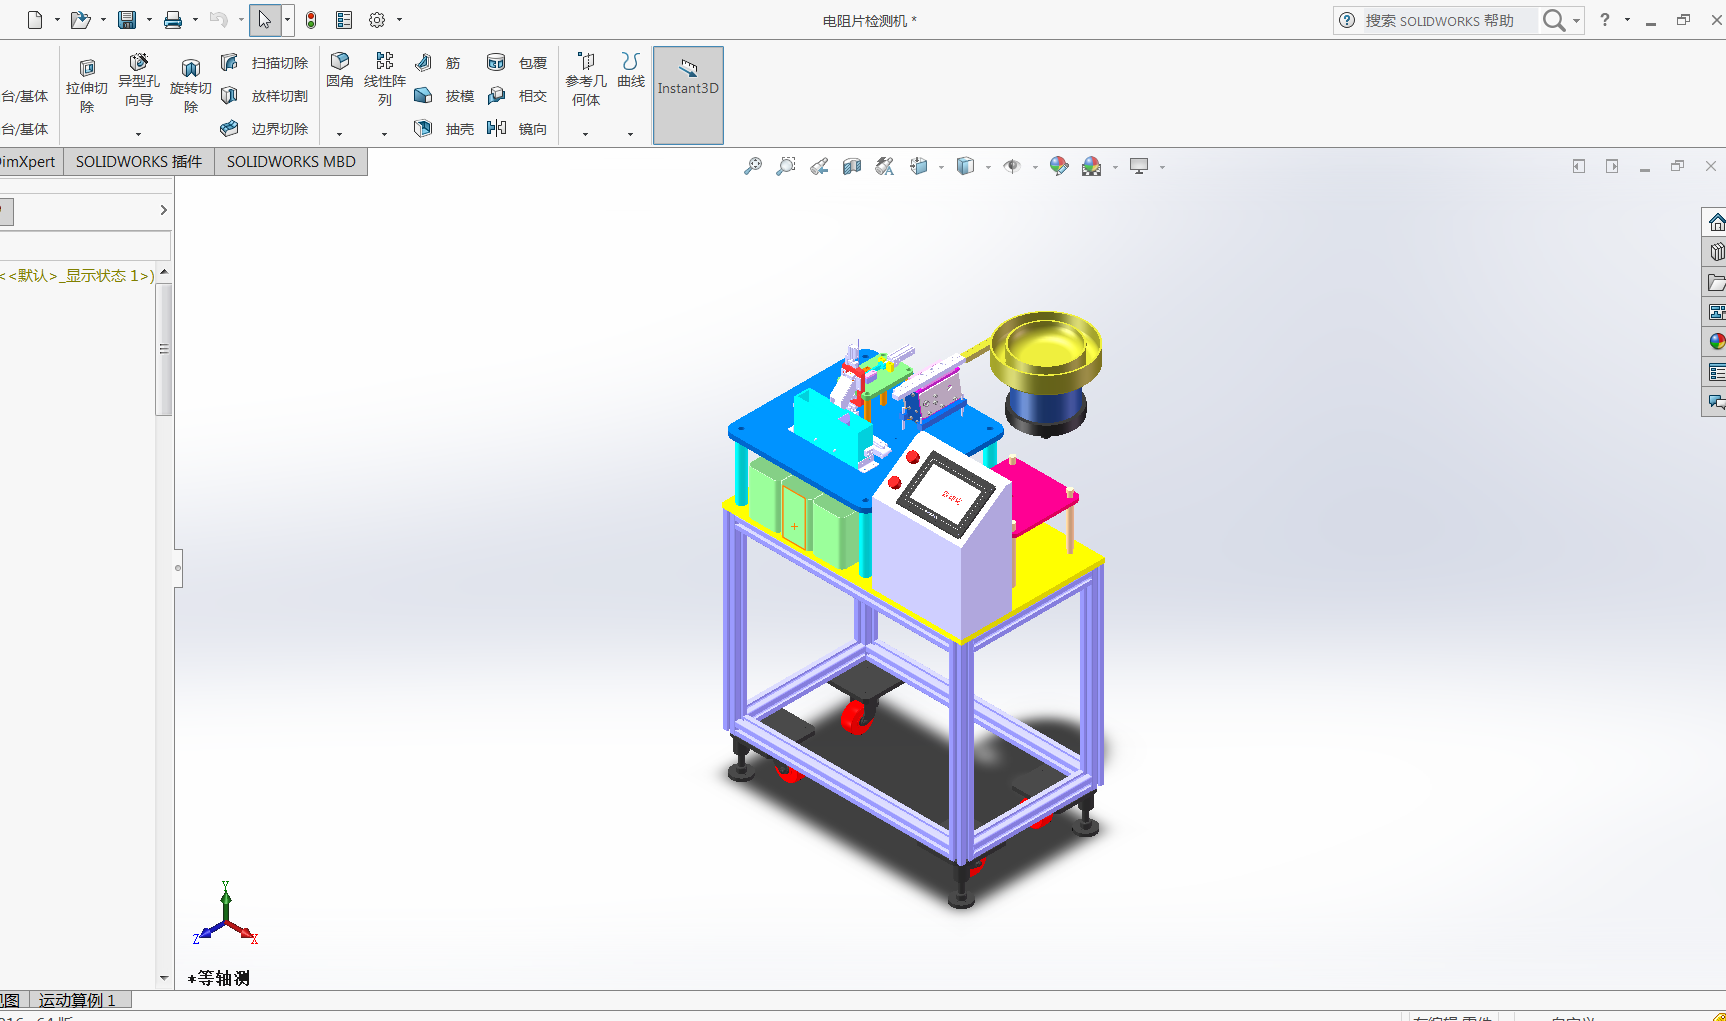Expand the 异型孔向导 dropdown arrow
The width and height of the screenshot is (1726, 1021).
coord(138,133)
